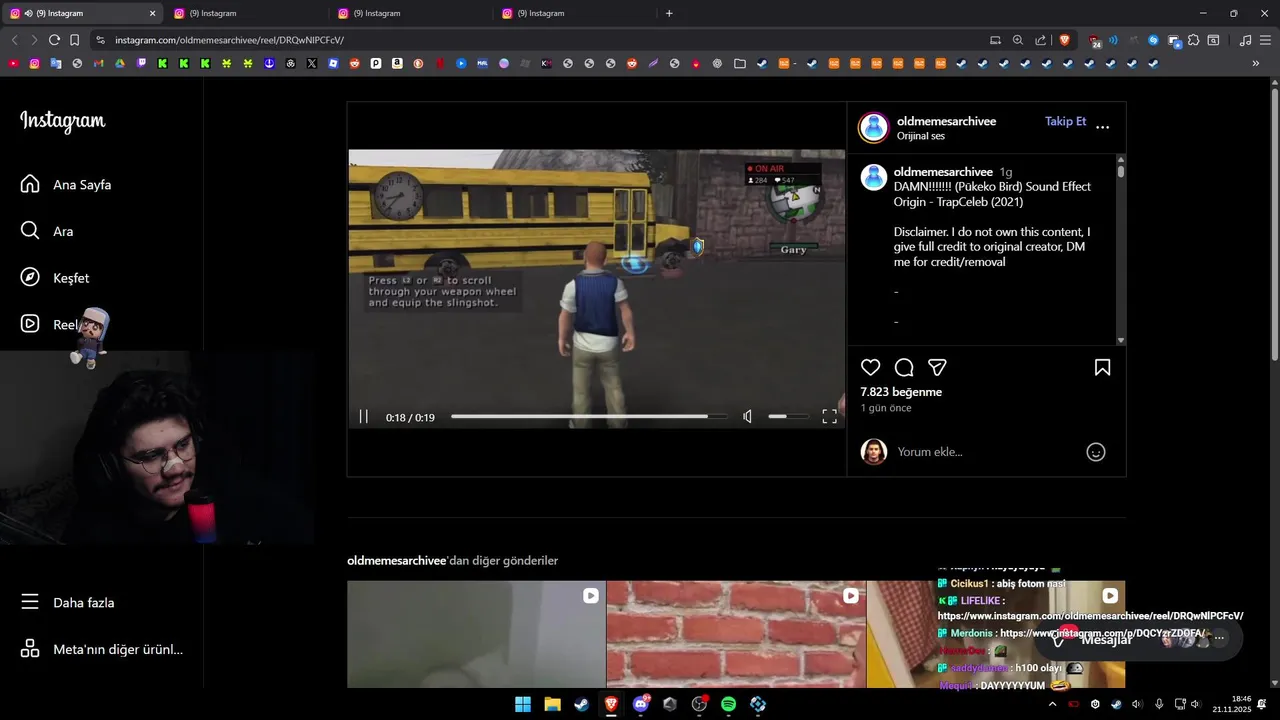This screenshot has height=720, width=1280.
Task: Close the active Instagram tab
Action: point(152,13)
